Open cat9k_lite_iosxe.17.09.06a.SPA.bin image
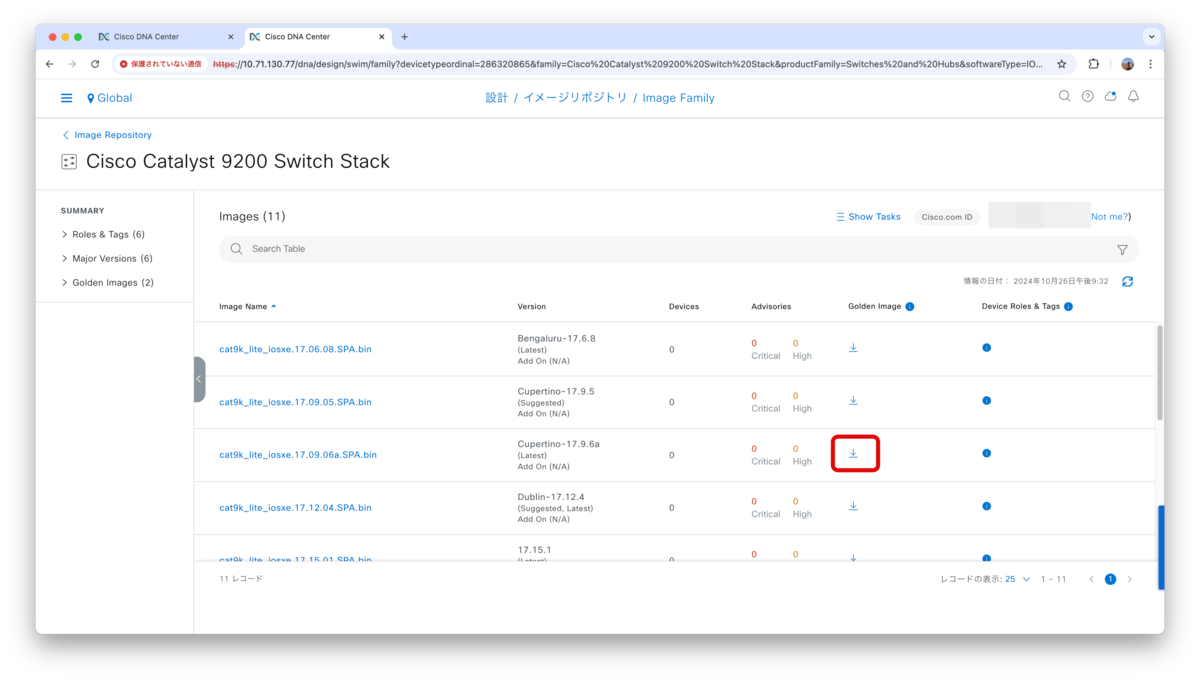Viewport: 1200px width, 681px height. [x=298, y=455]
